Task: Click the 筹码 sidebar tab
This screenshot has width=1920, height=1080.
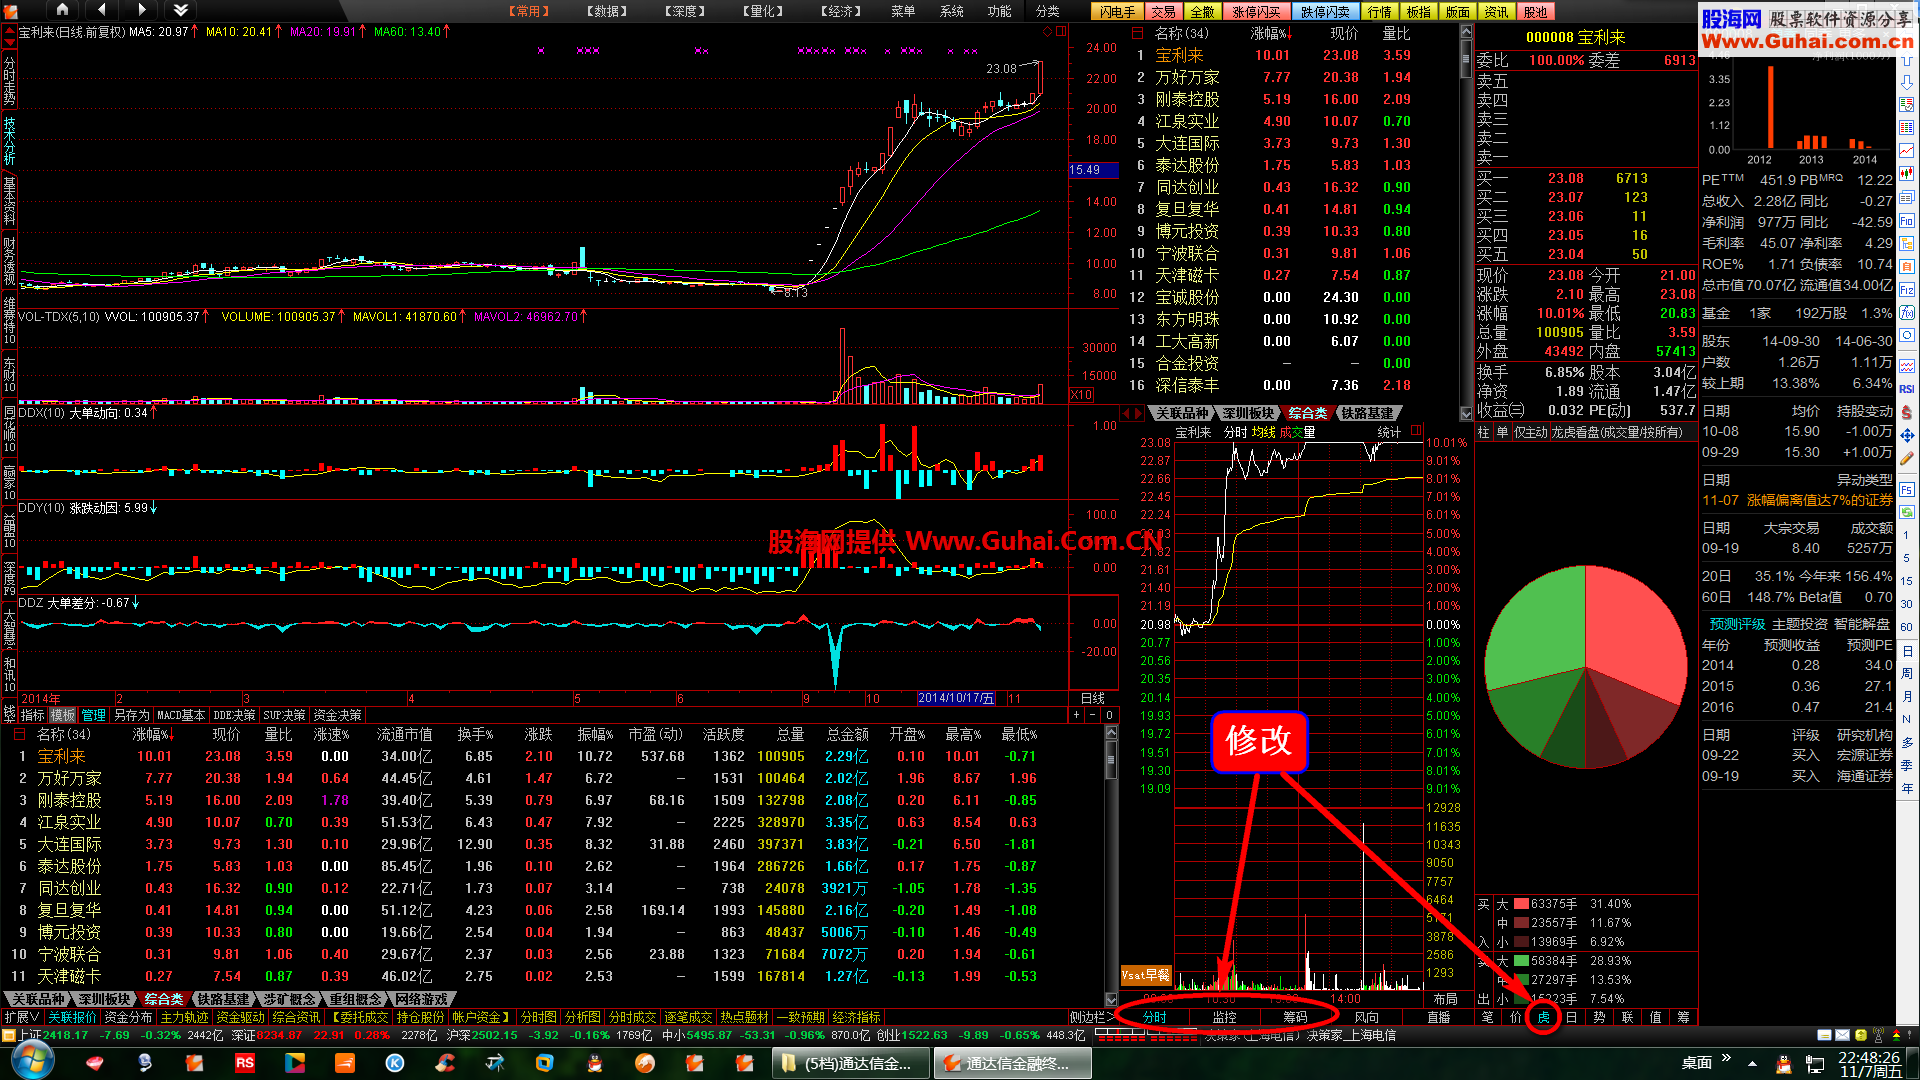Action: [x=1295, y=1017]
